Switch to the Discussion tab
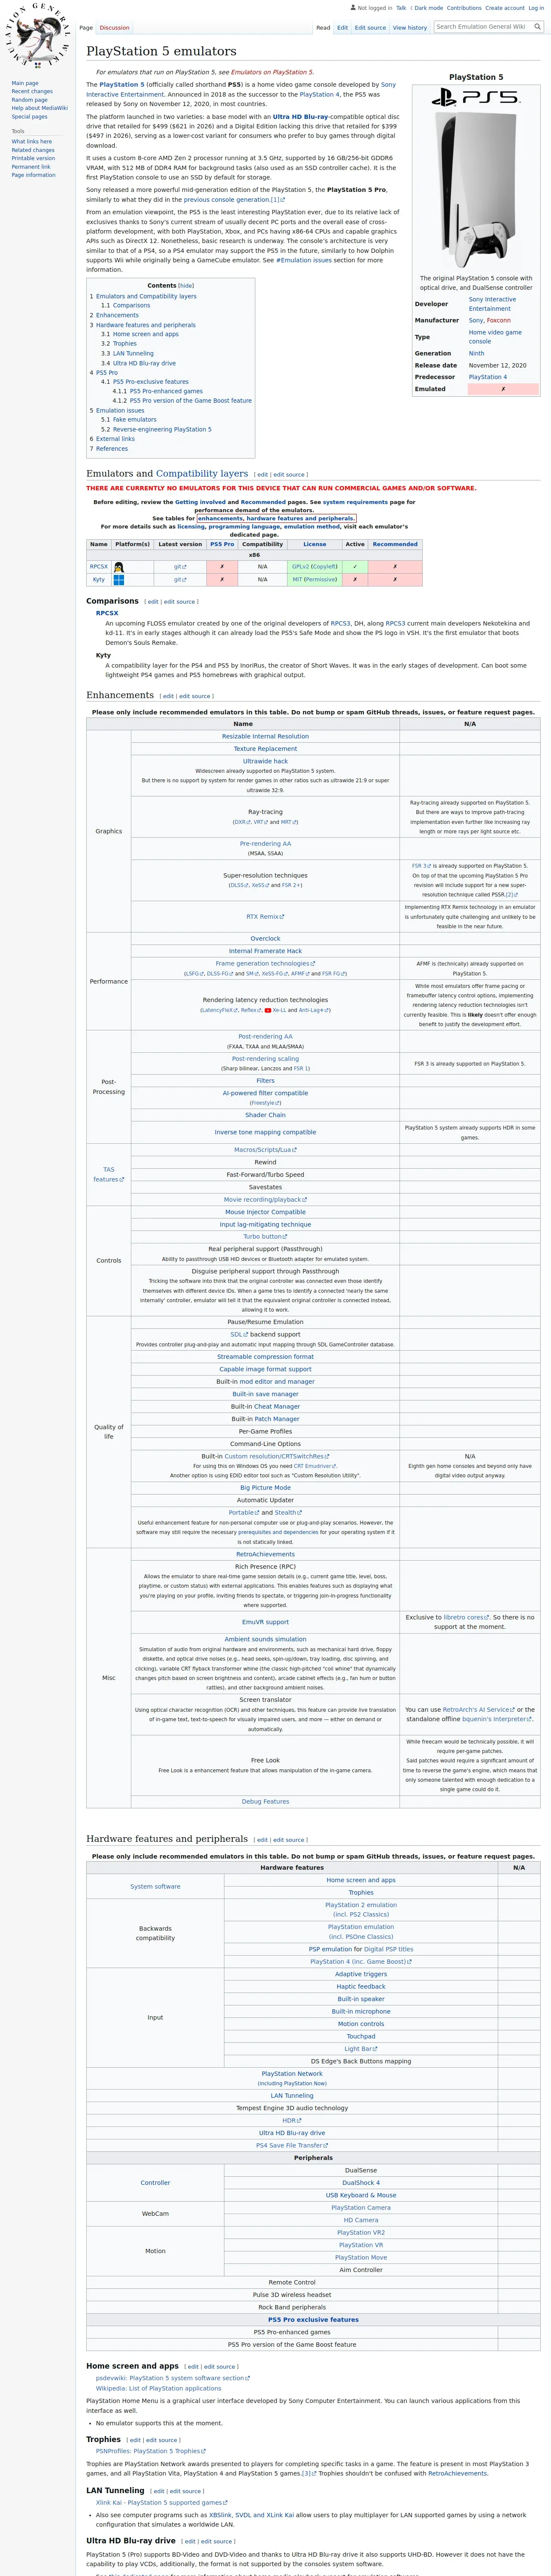This screenshot has width=551, height=2576. [x=114, y=28]
